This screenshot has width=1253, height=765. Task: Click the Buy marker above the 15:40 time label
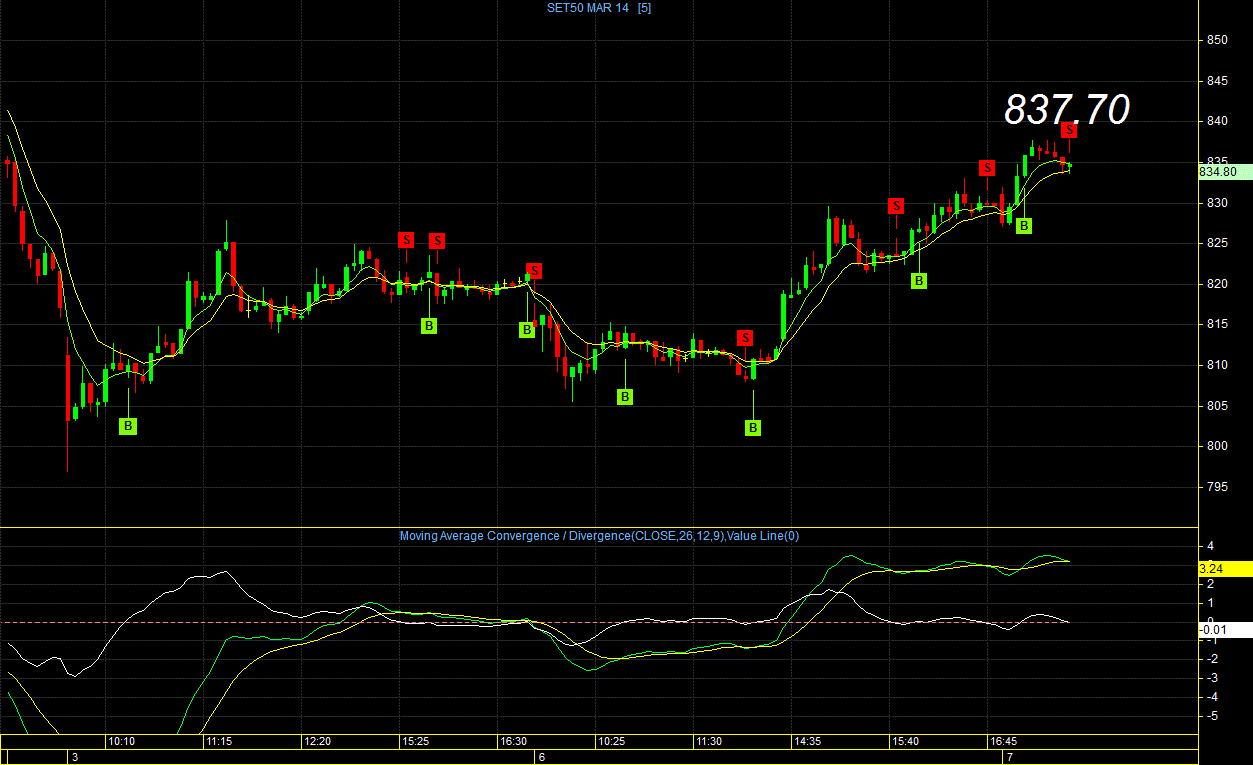919,281
